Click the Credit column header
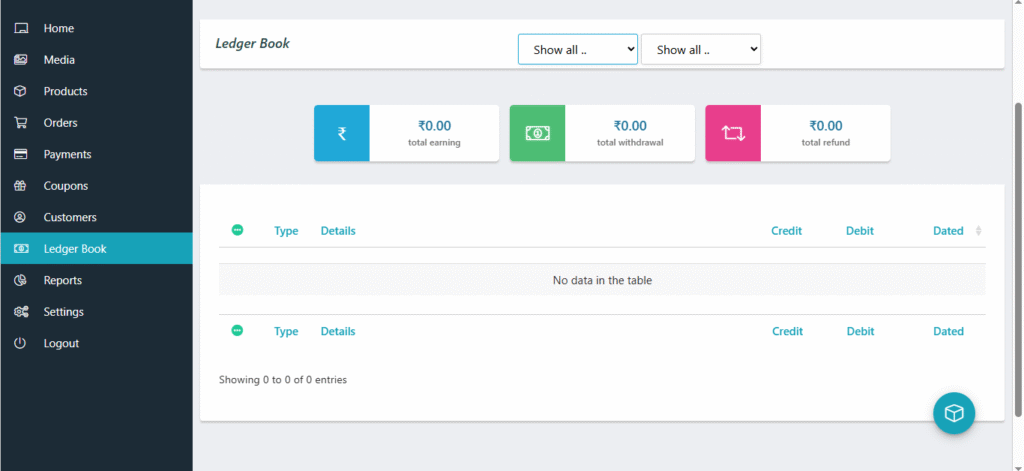Screen dimensions: 1024x471 (x=786, y=231)
